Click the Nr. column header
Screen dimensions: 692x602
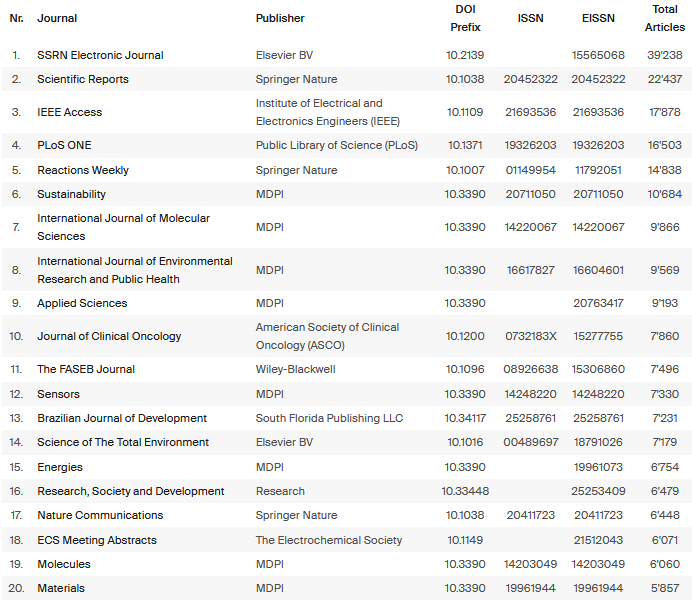tap(16, 18)
